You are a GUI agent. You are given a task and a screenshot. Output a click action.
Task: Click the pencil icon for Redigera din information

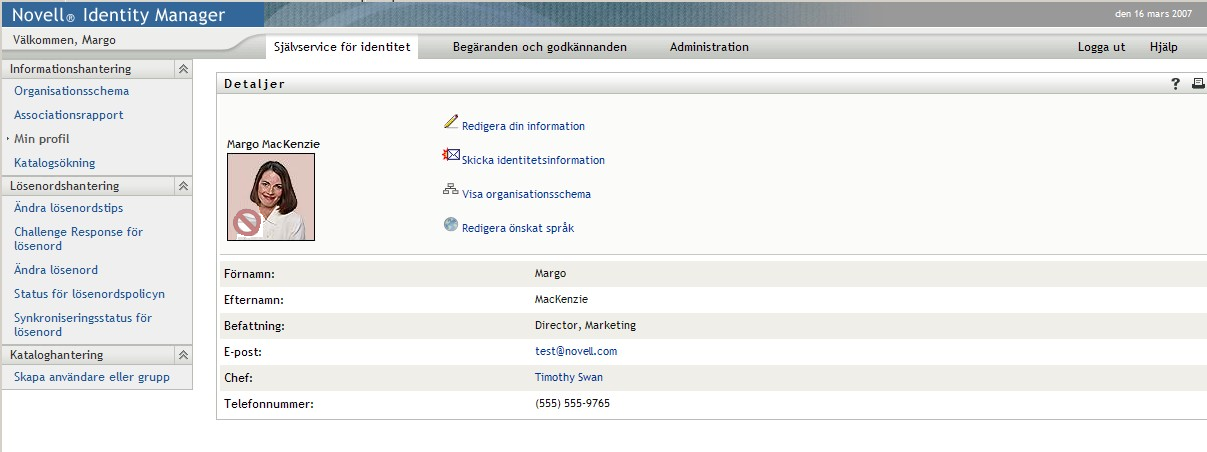coord(451,122)
